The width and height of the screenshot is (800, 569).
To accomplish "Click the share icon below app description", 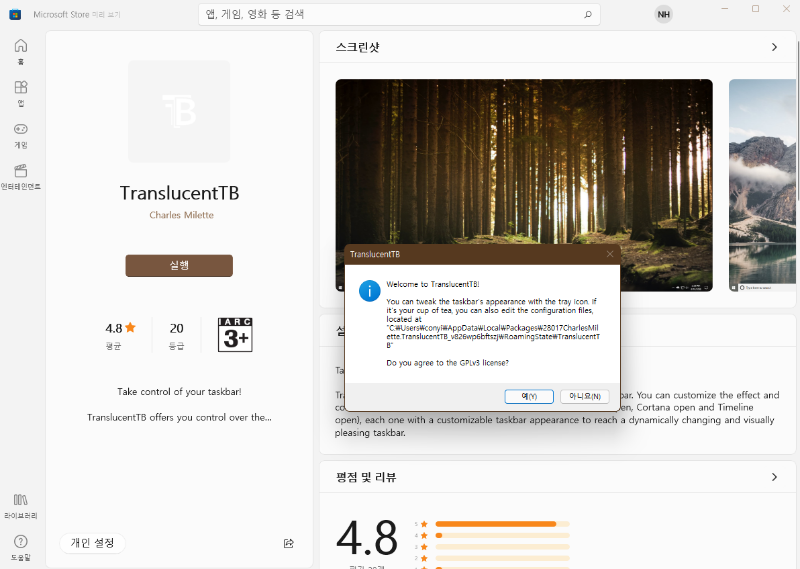I will tap(289, 544).
